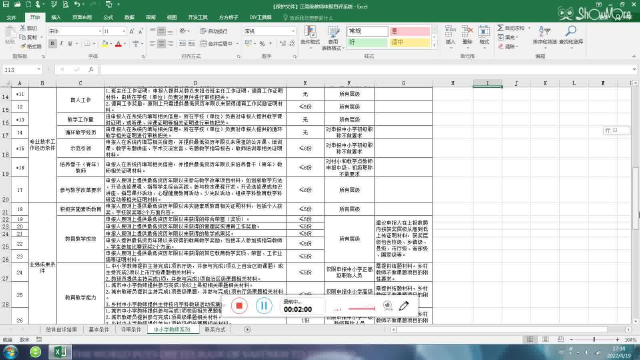This screenshot has height=360, width=640.
Task: Click the Copy button
Action: click(28, 37)
